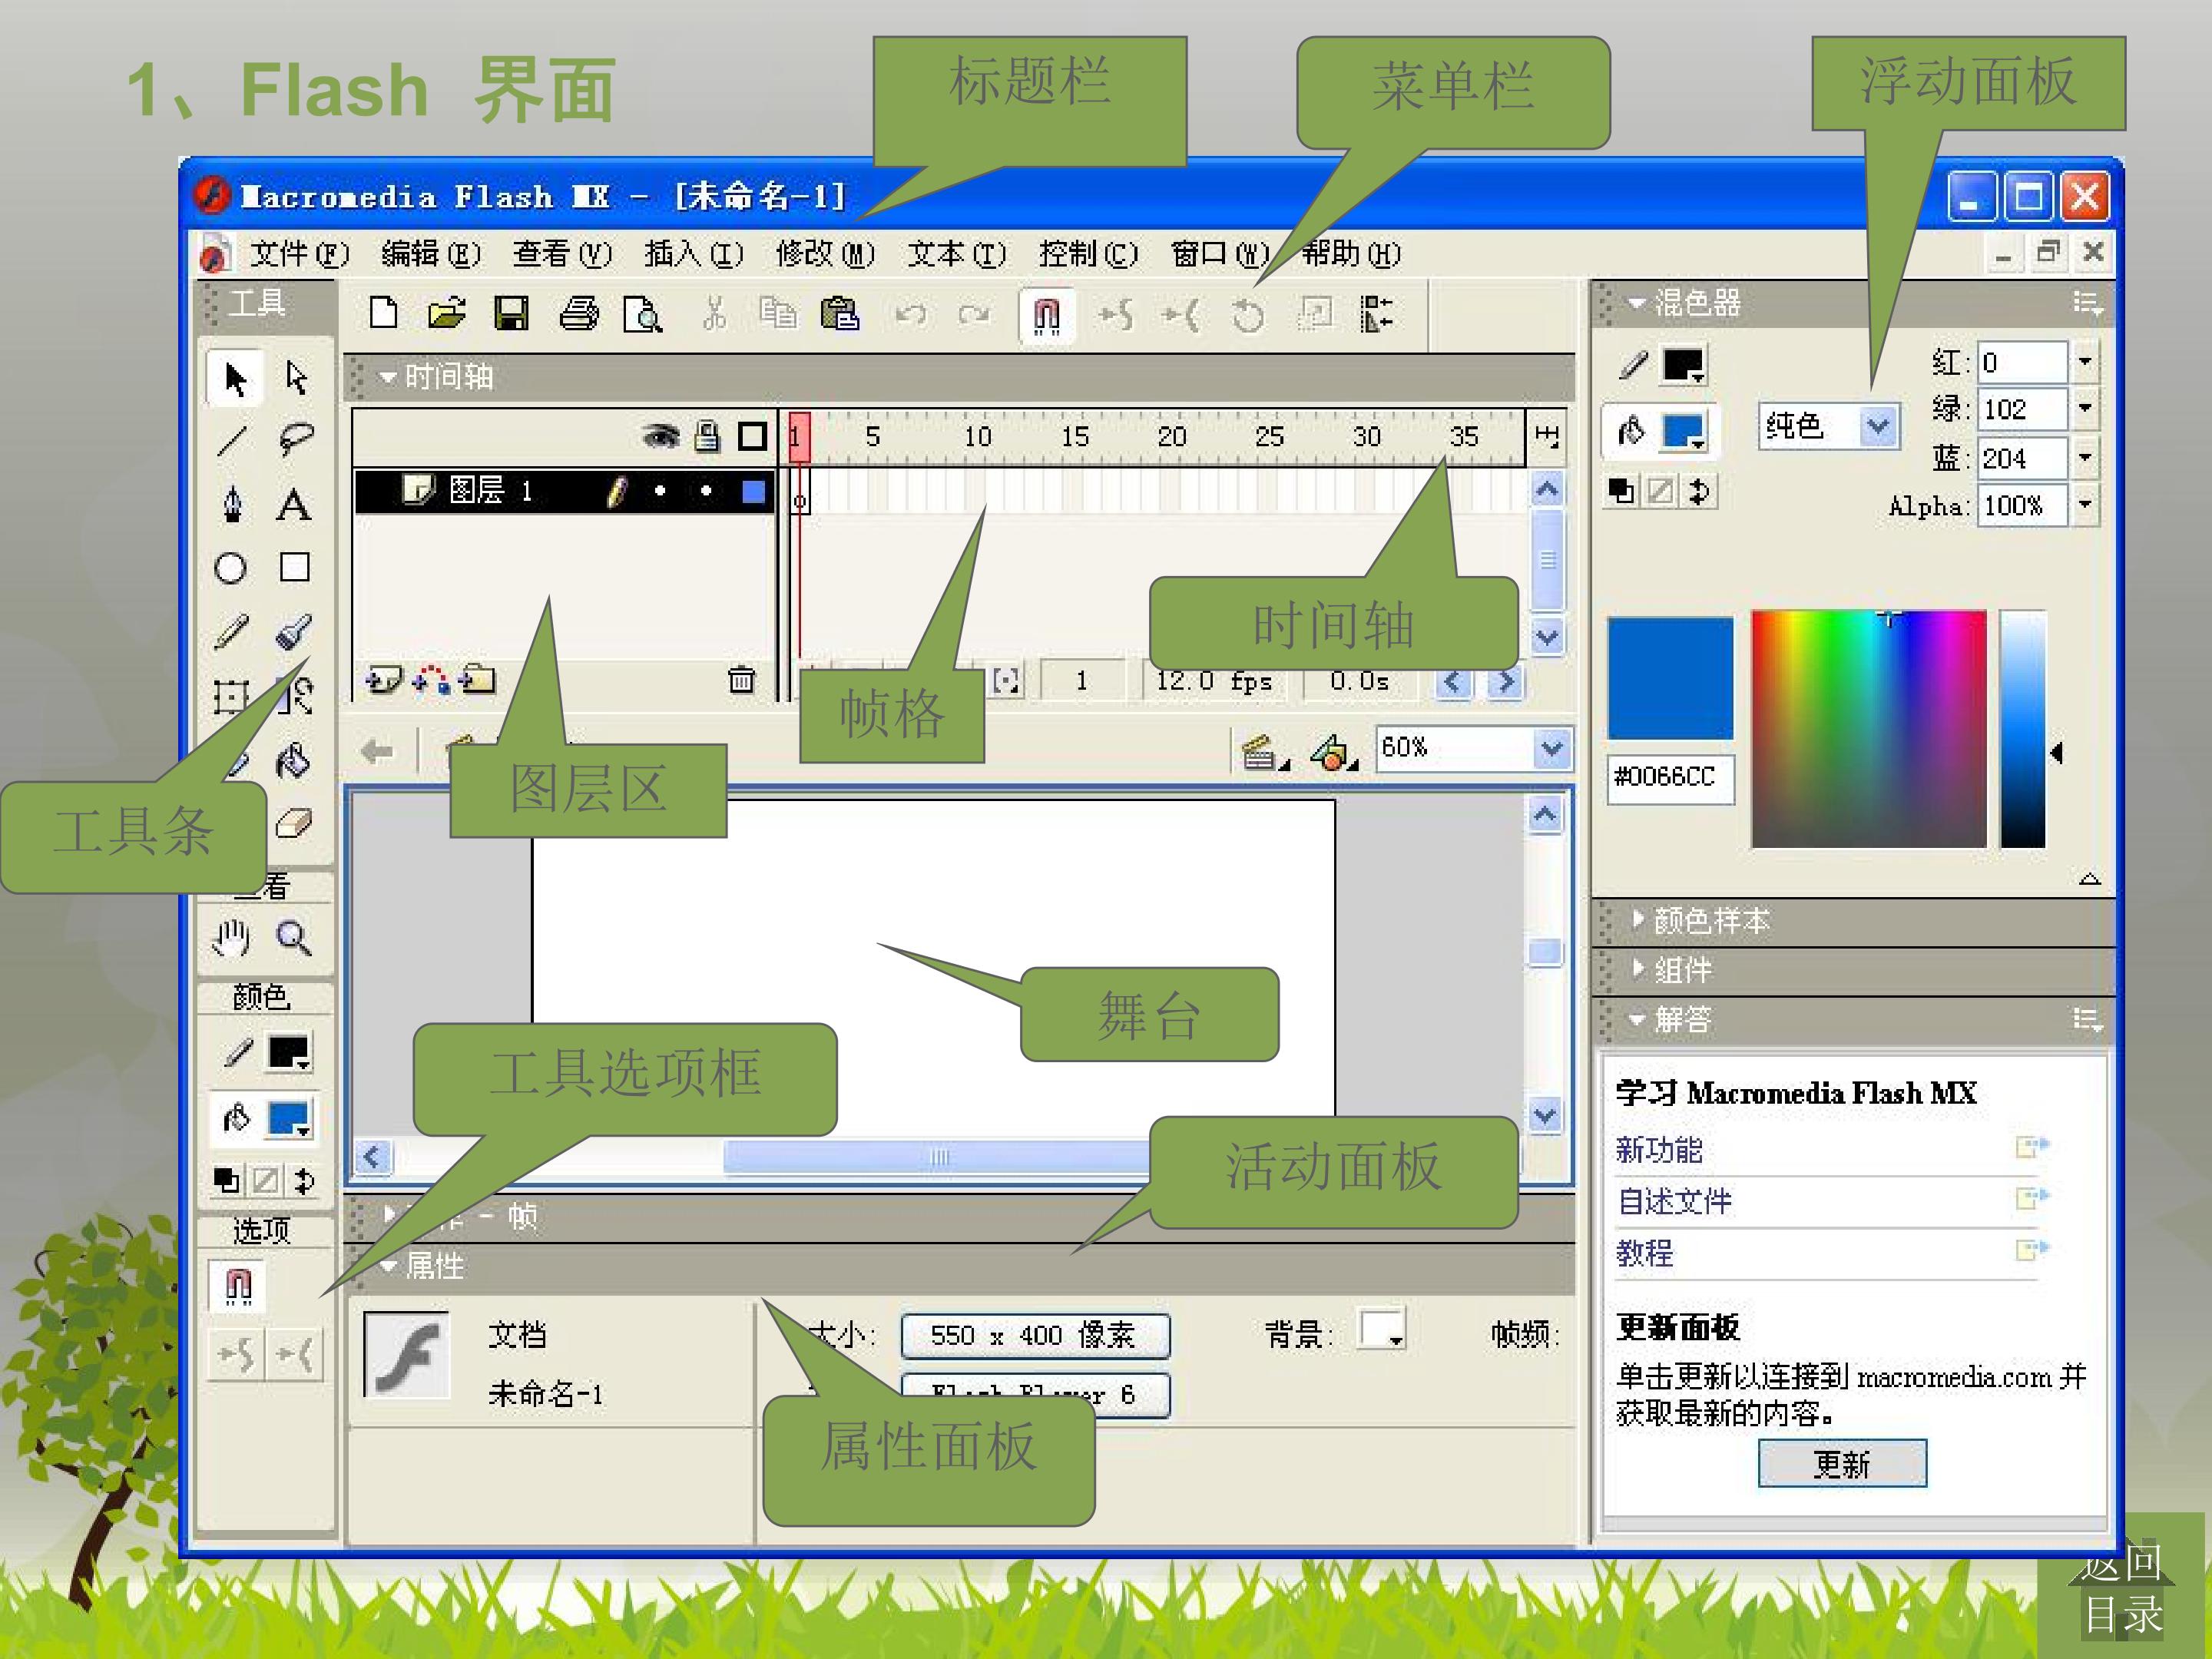This screenshot has height=1659, width=2212.
Task: Toggle Snap magnet in tool options
Action: 238,1285
